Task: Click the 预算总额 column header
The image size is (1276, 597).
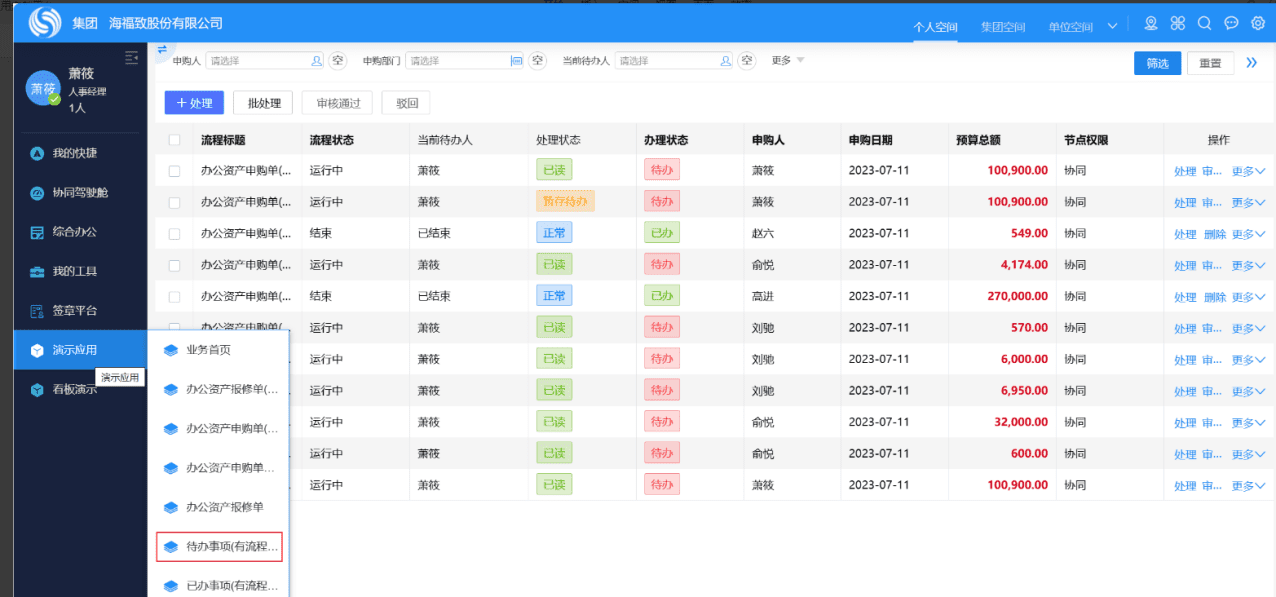Action: [978, 140]
